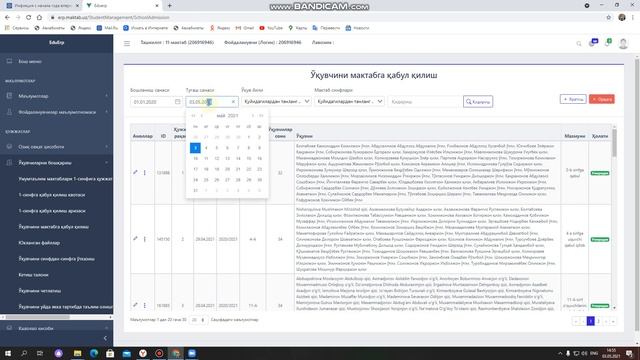Open the top bar search icon
The image size is (640, 360).
578,43
